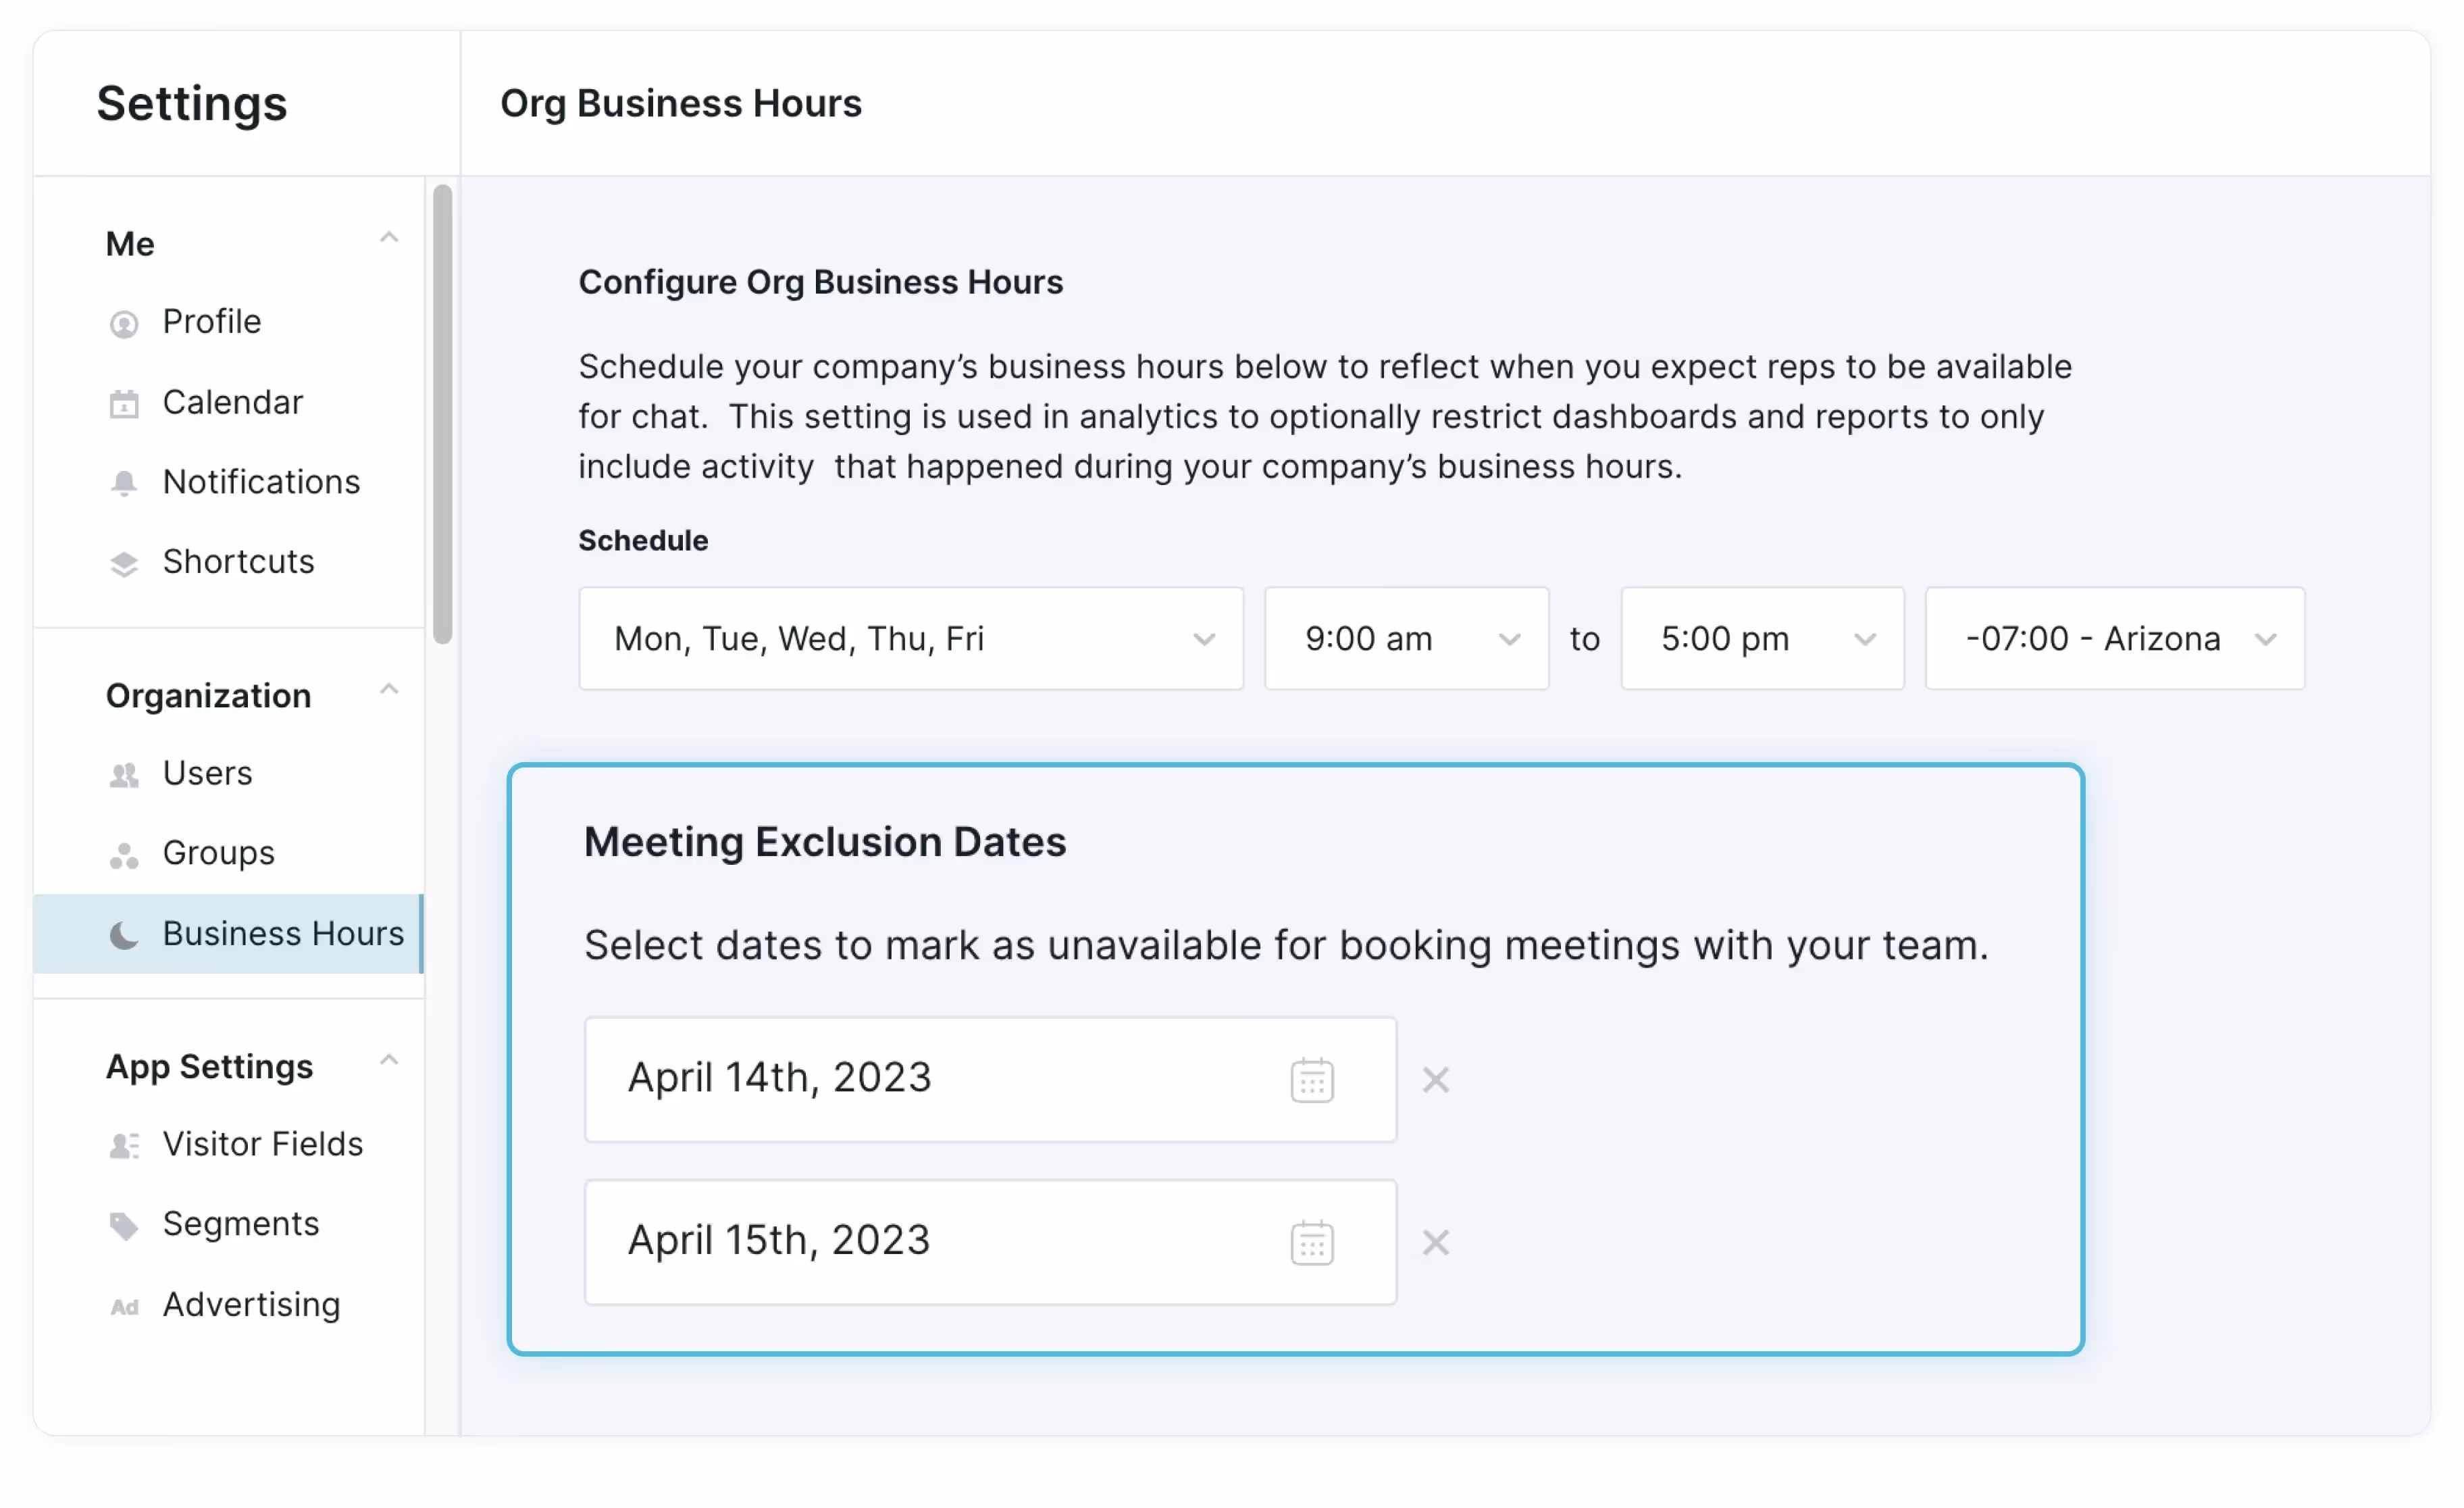Click the Users people icon
This screenshot has width=2464, height=1508.
124,775
